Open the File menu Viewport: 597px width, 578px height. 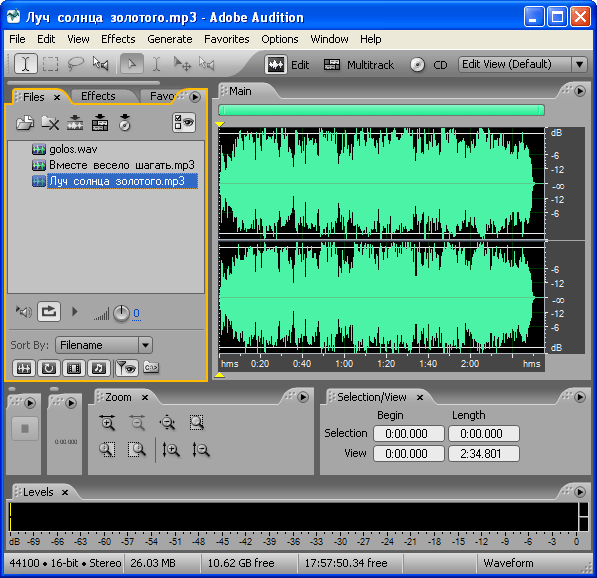click(17, 39)
